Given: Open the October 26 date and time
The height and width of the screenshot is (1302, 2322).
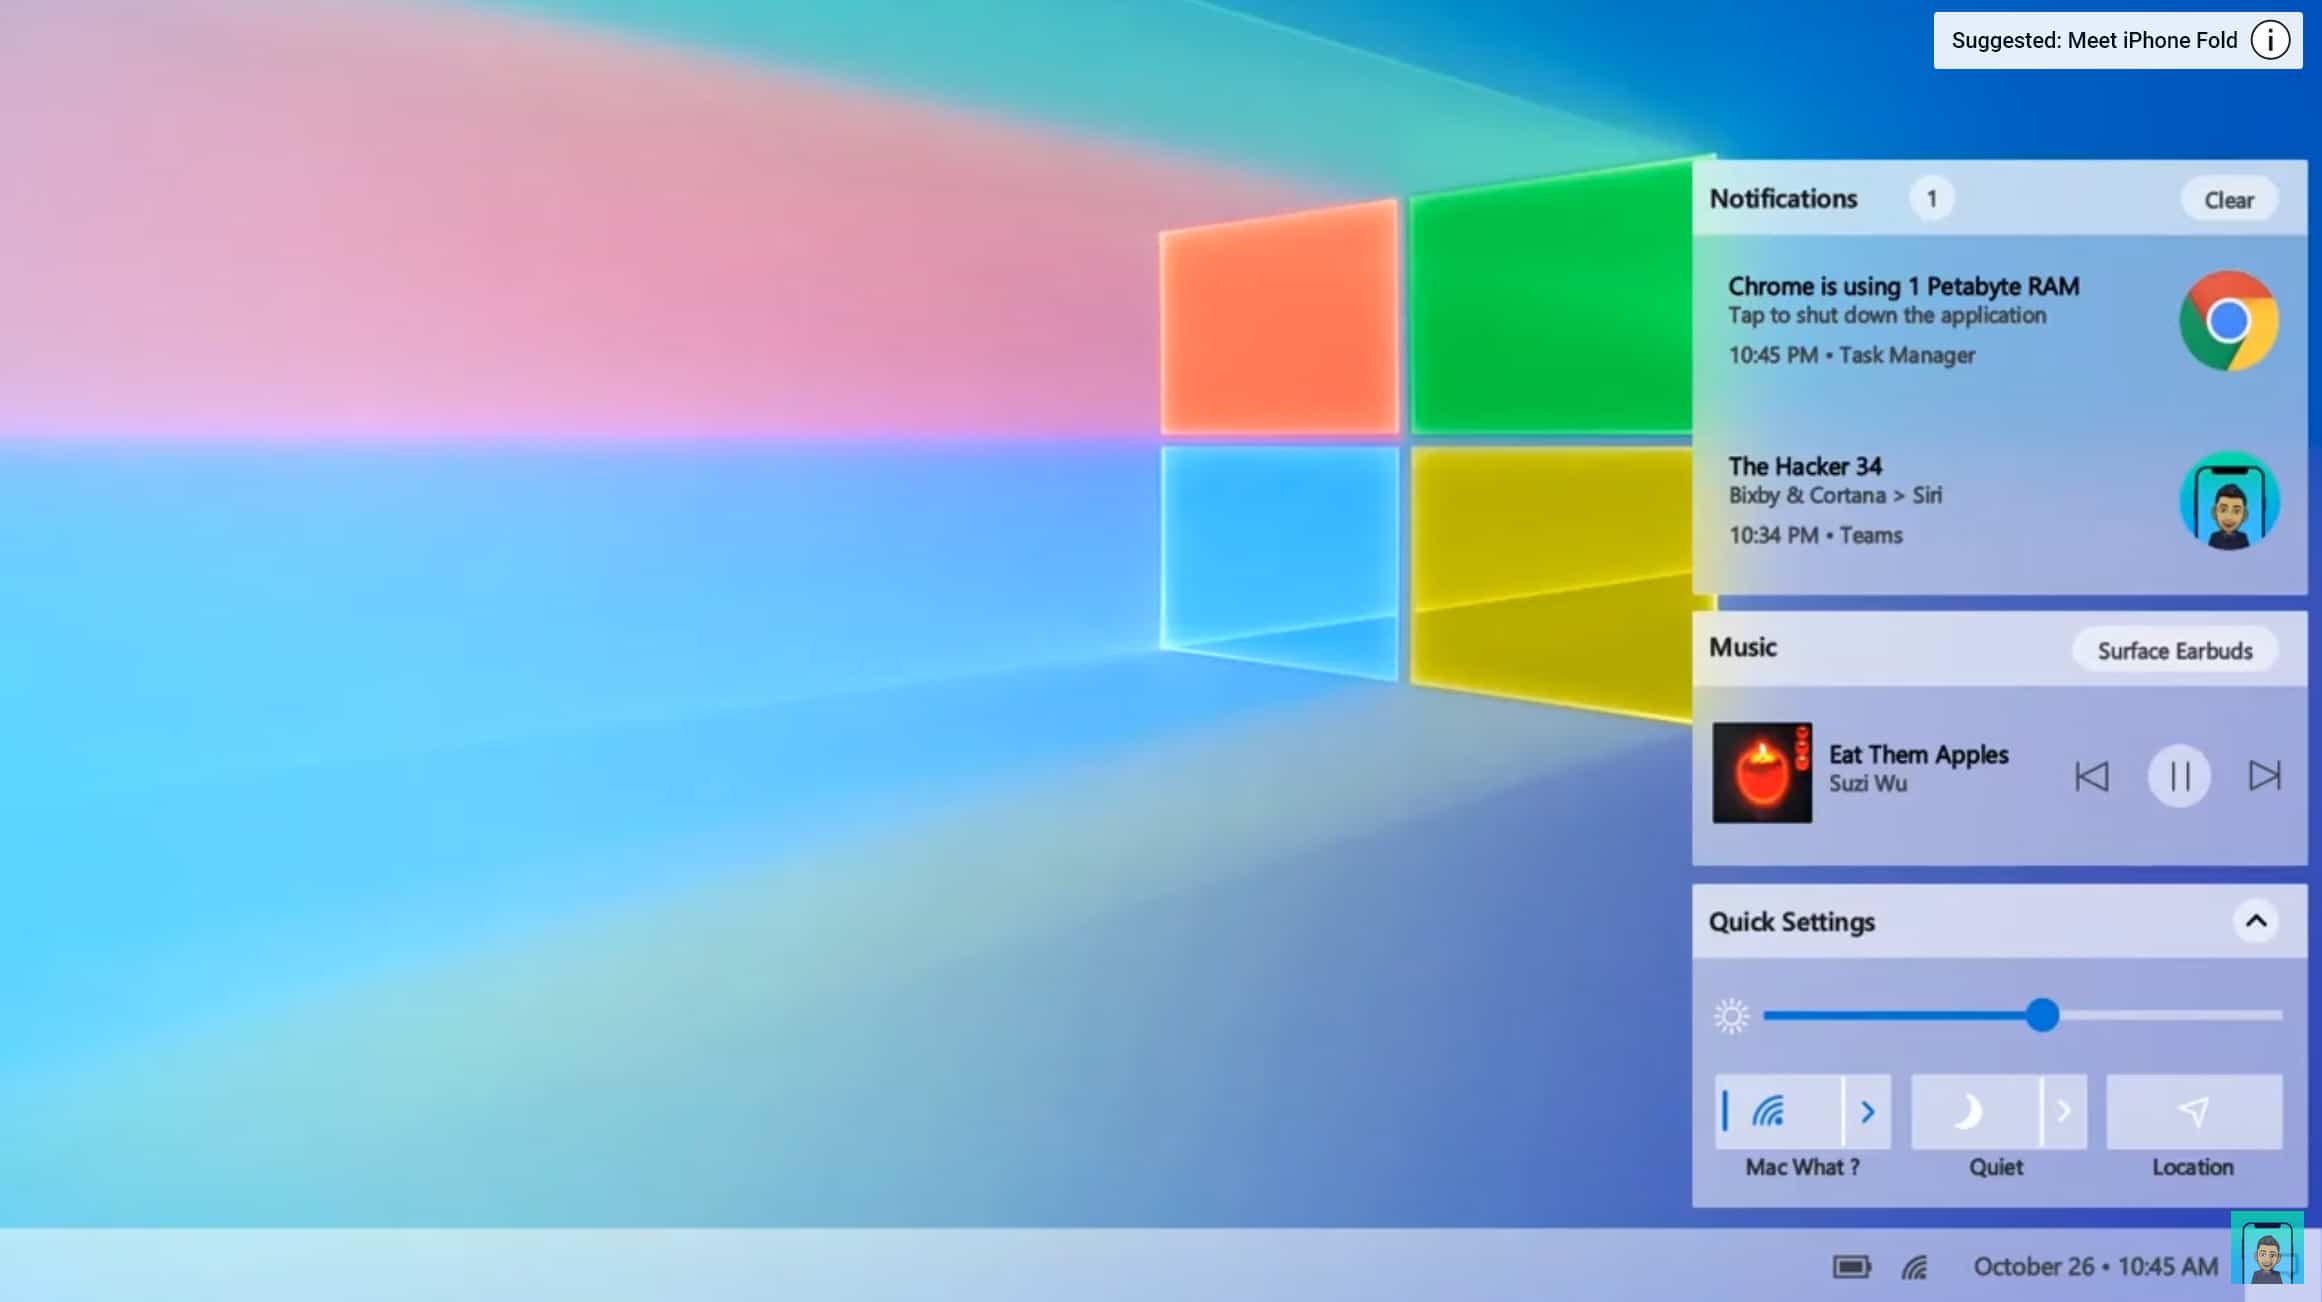Looking at the screenshot, I should click(2095, 1267).
